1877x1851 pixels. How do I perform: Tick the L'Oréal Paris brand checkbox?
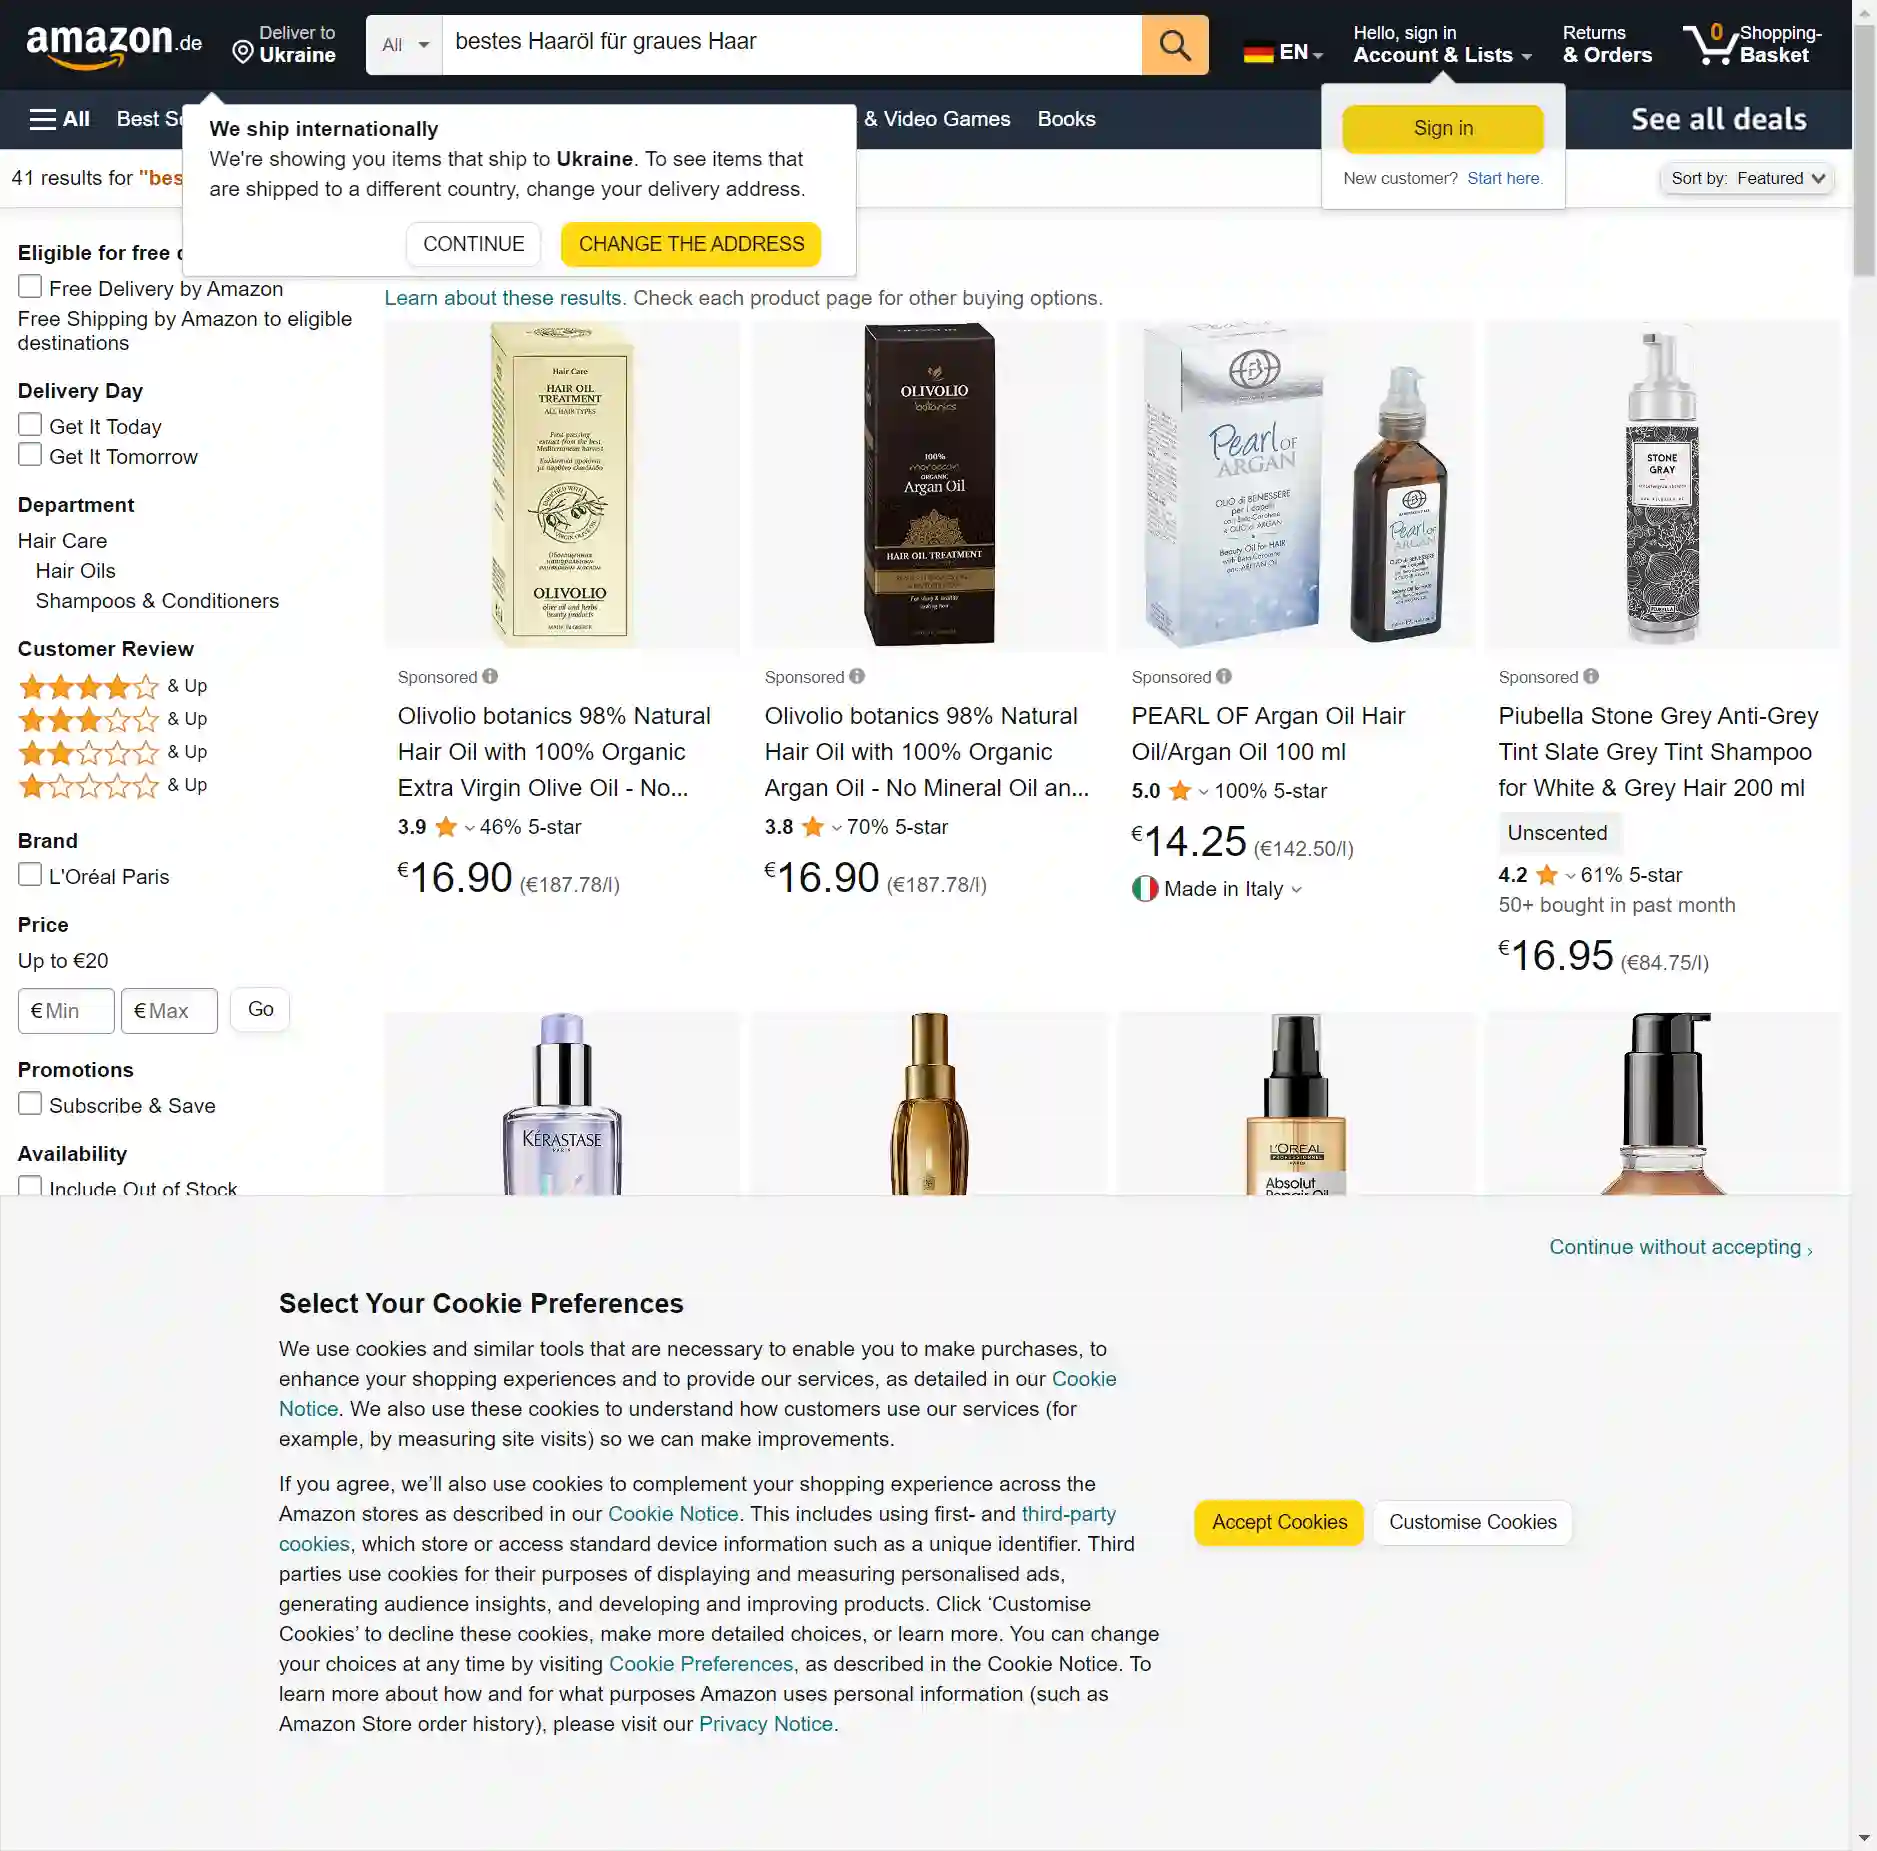click(30, 875)
